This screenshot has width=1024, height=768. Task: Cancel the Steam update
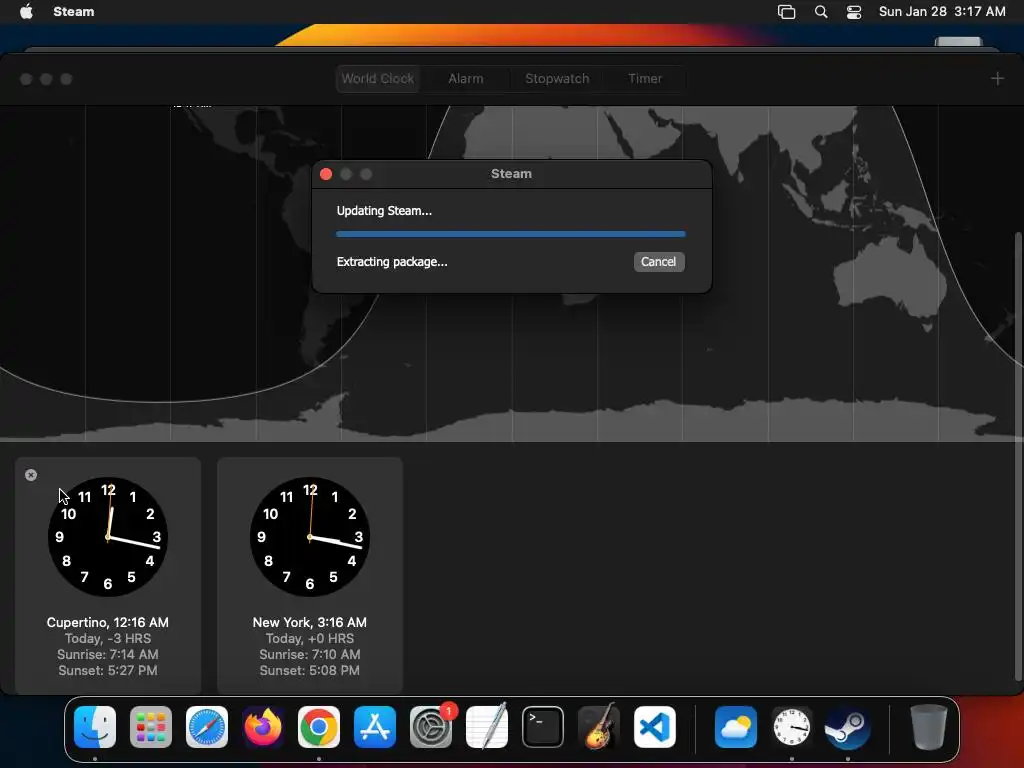tap(658, 262)
